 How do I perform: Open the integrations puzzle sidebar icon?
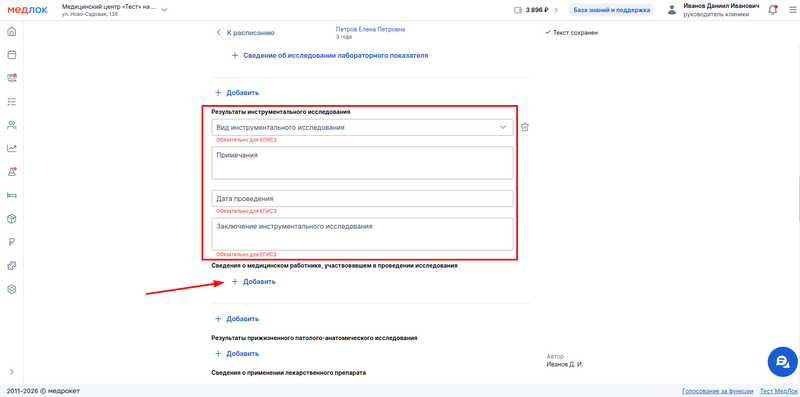12,266
